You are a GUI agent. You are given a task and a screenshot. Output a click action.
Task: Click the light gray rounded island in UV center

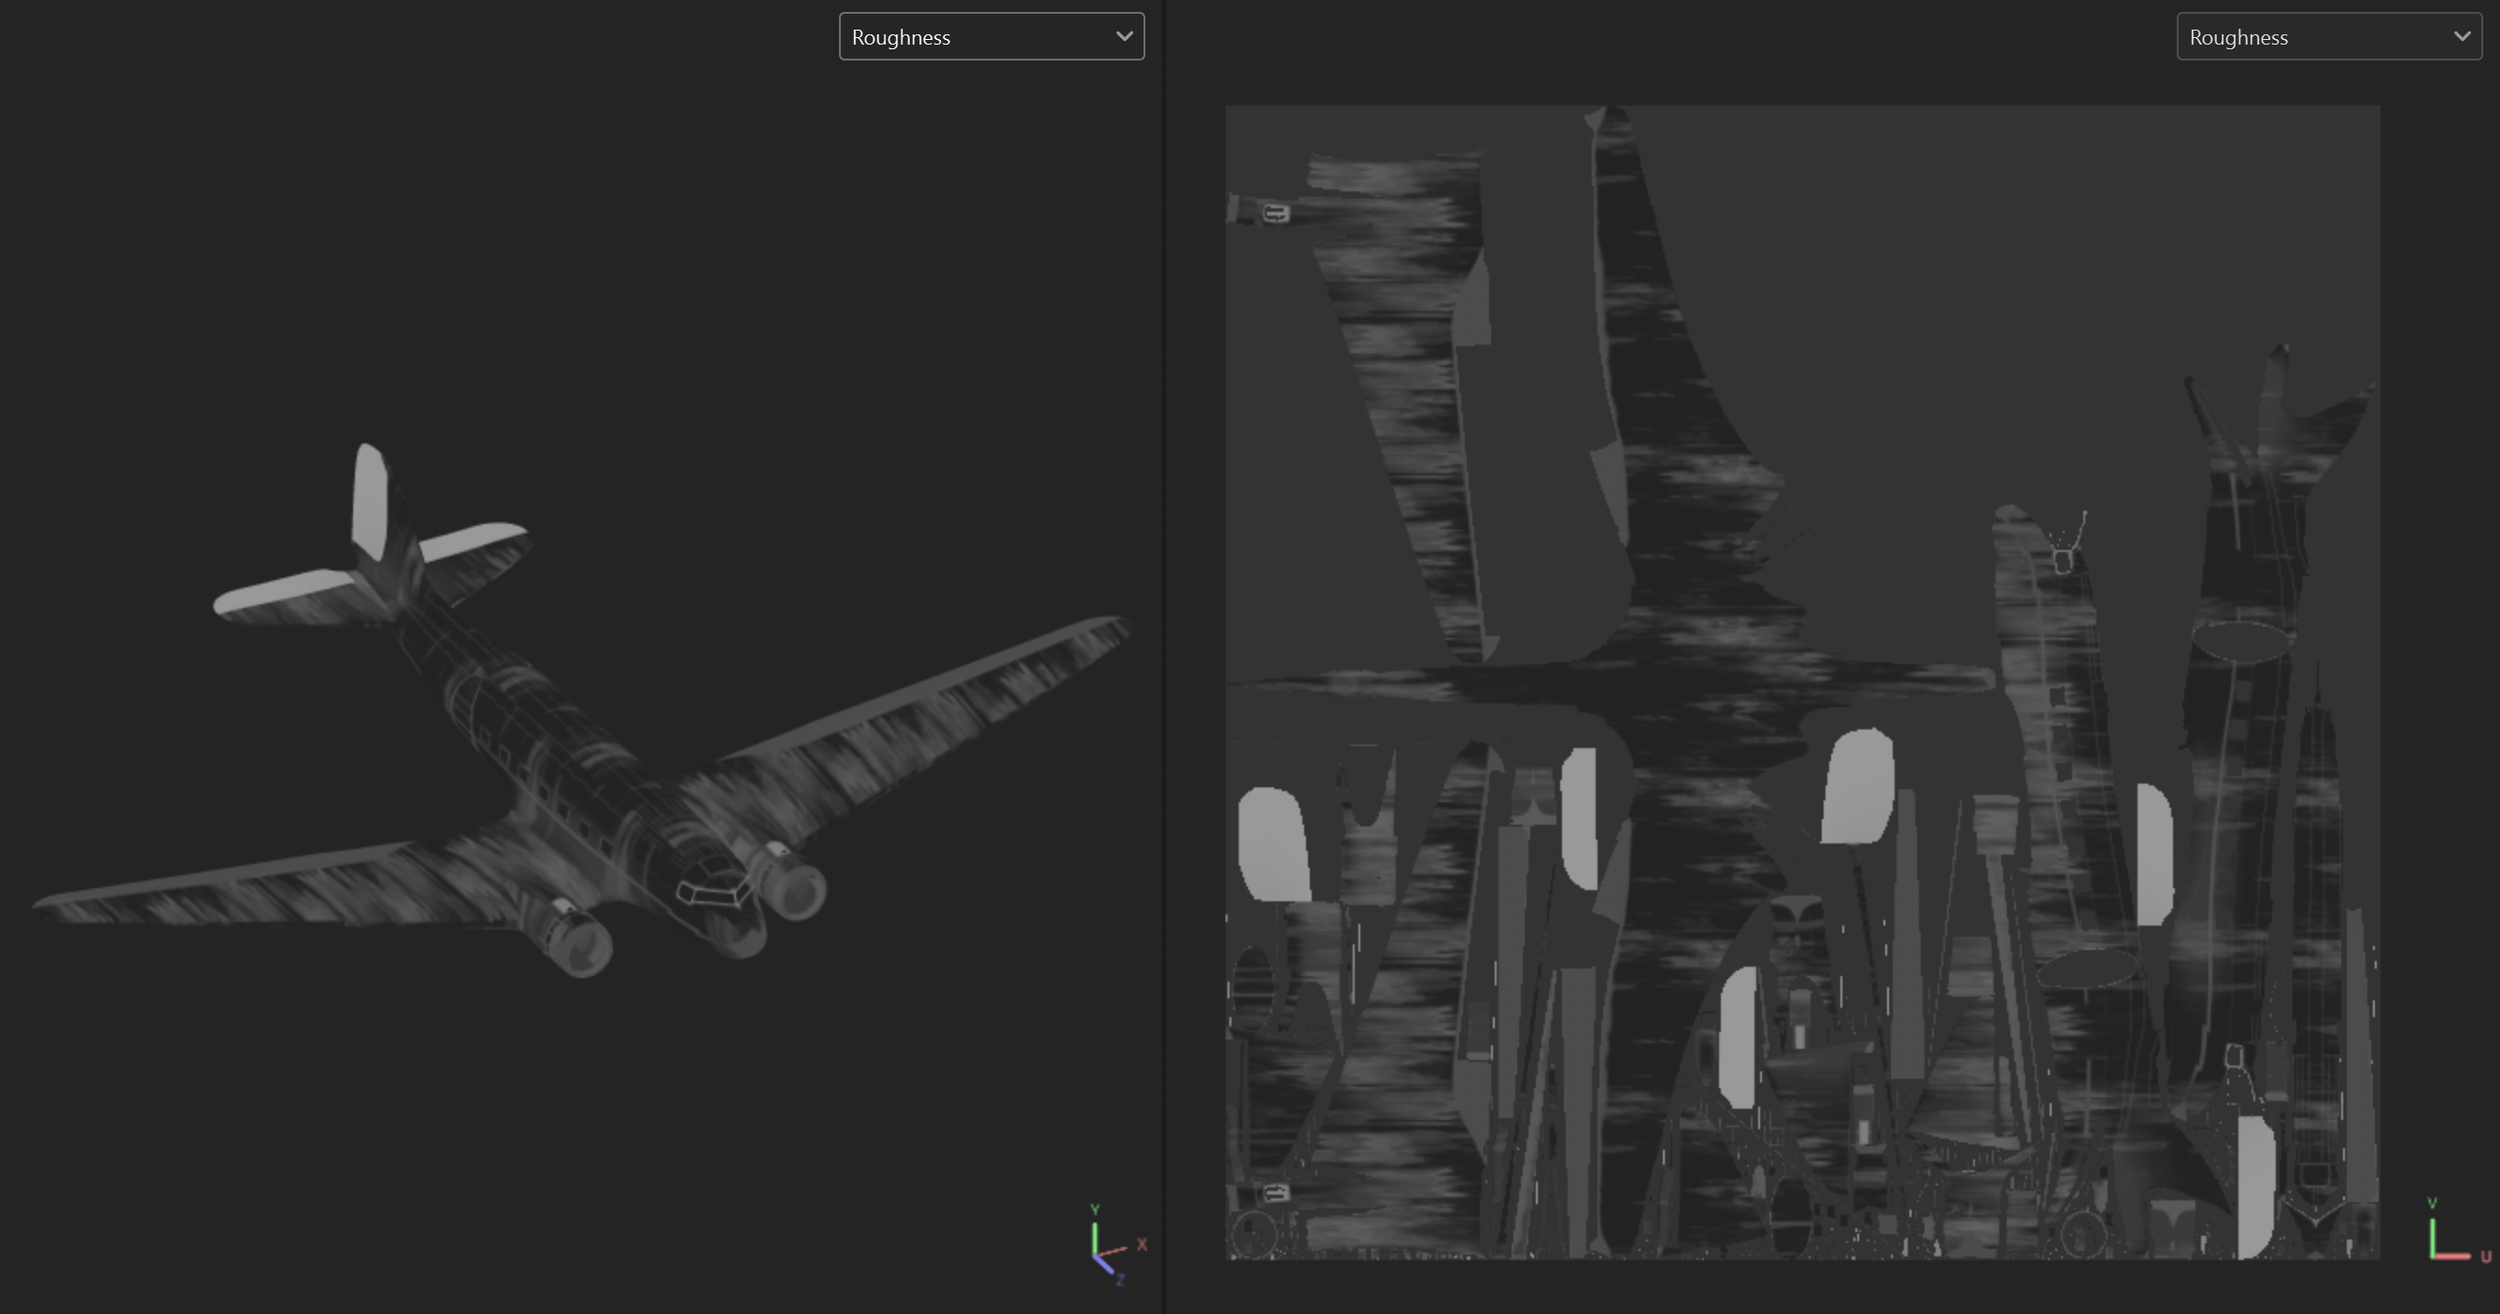click(1858, 788)
